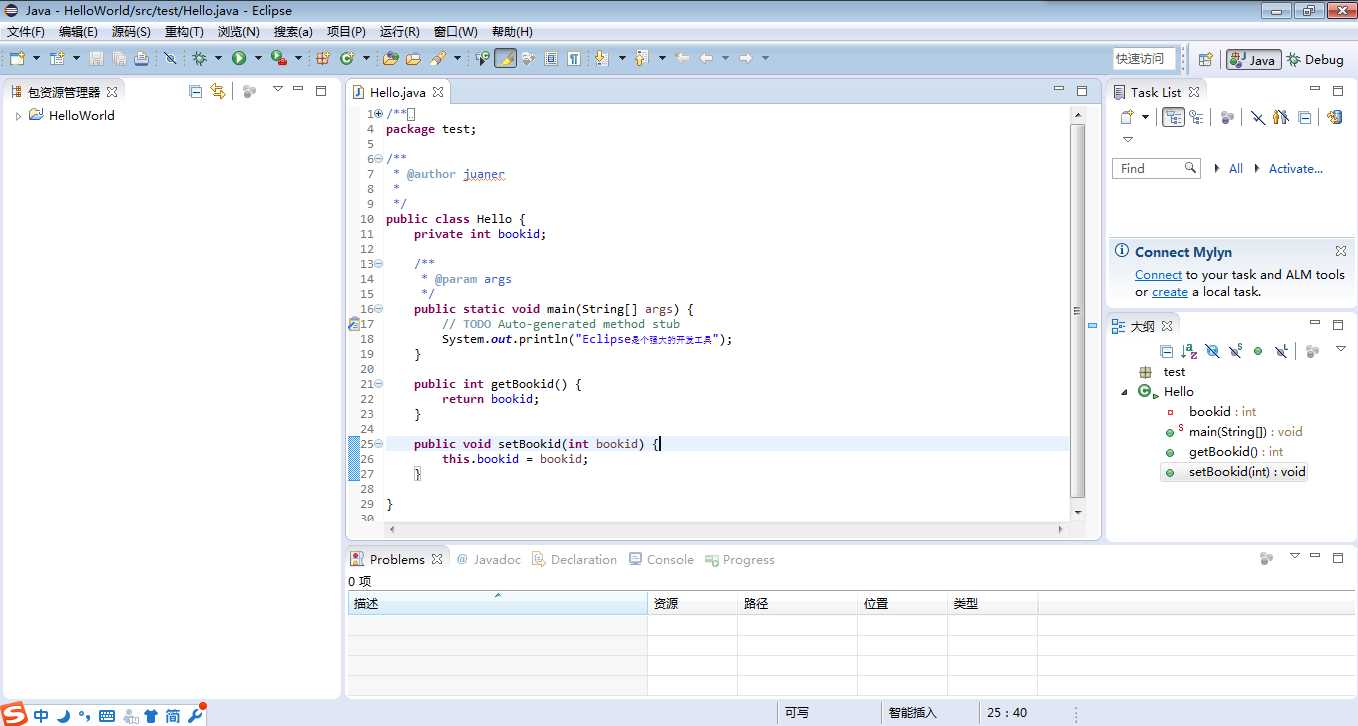The width and height of the screenshot is (1358, 726).
Task: Select the Java perspective button
Action: pyautogui.click(x=1253, y=59)
